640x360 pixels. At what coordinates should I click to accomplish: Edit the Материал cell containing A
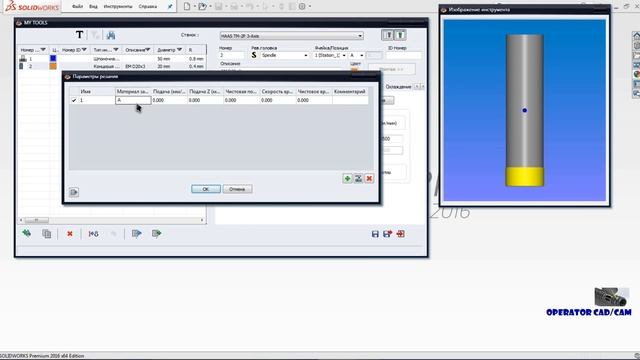(x=133, y=100)
